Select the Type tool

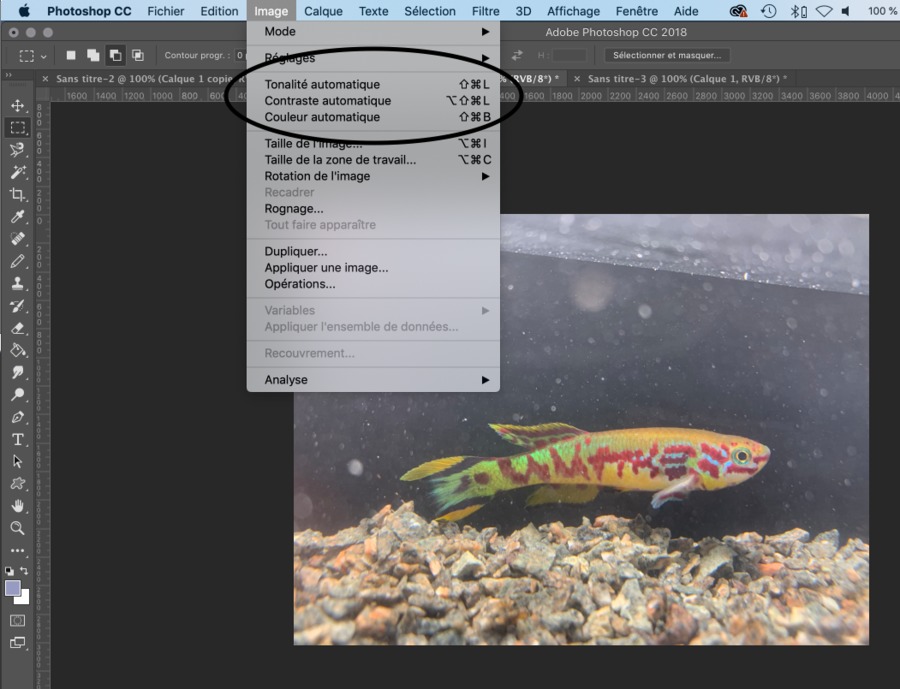(x=17, y=440)
